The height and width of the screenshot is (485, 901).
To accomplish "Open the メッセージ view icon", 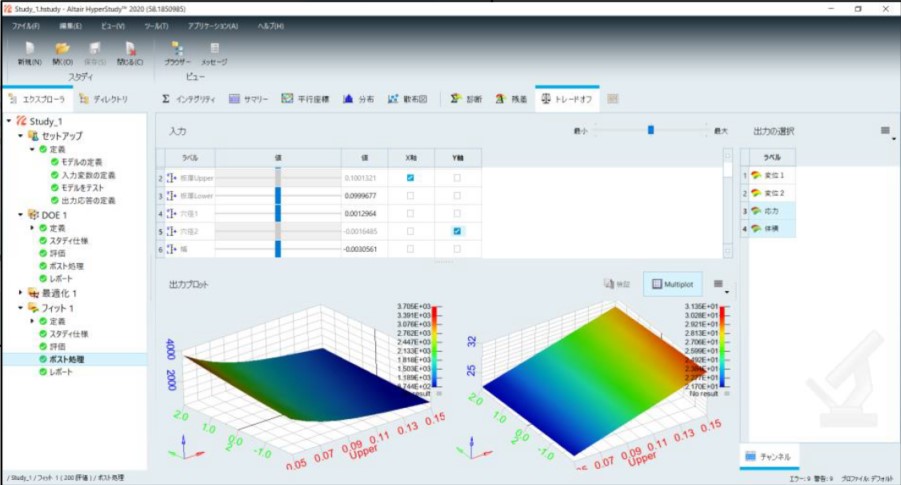I will 214,48.
